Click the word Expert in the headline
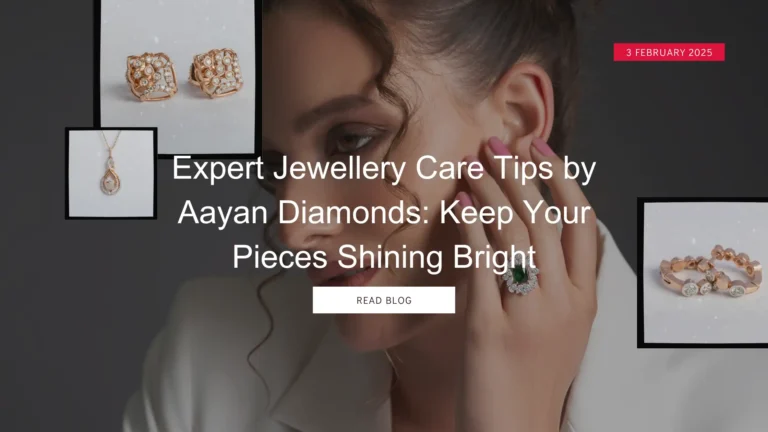 point(218,168)
